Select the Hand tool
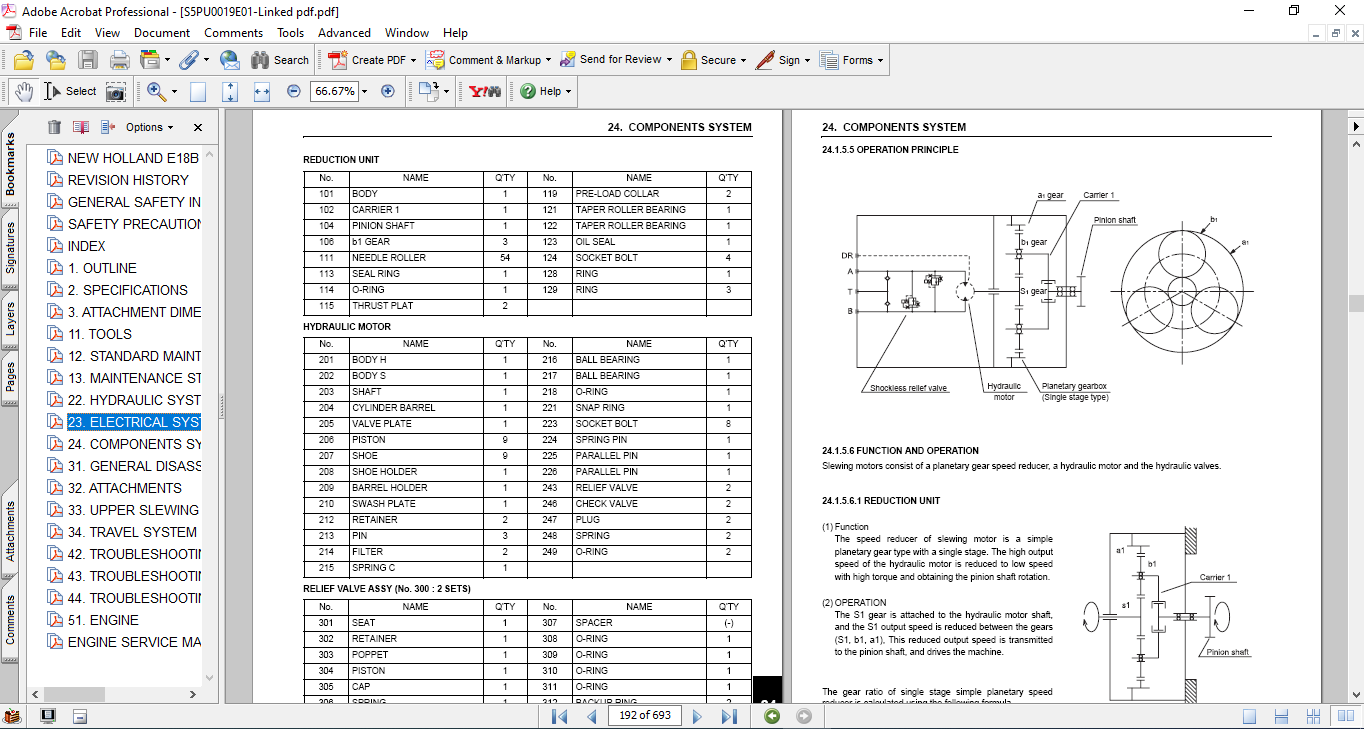Screen dimensions: 1364x729 [23, 91]
